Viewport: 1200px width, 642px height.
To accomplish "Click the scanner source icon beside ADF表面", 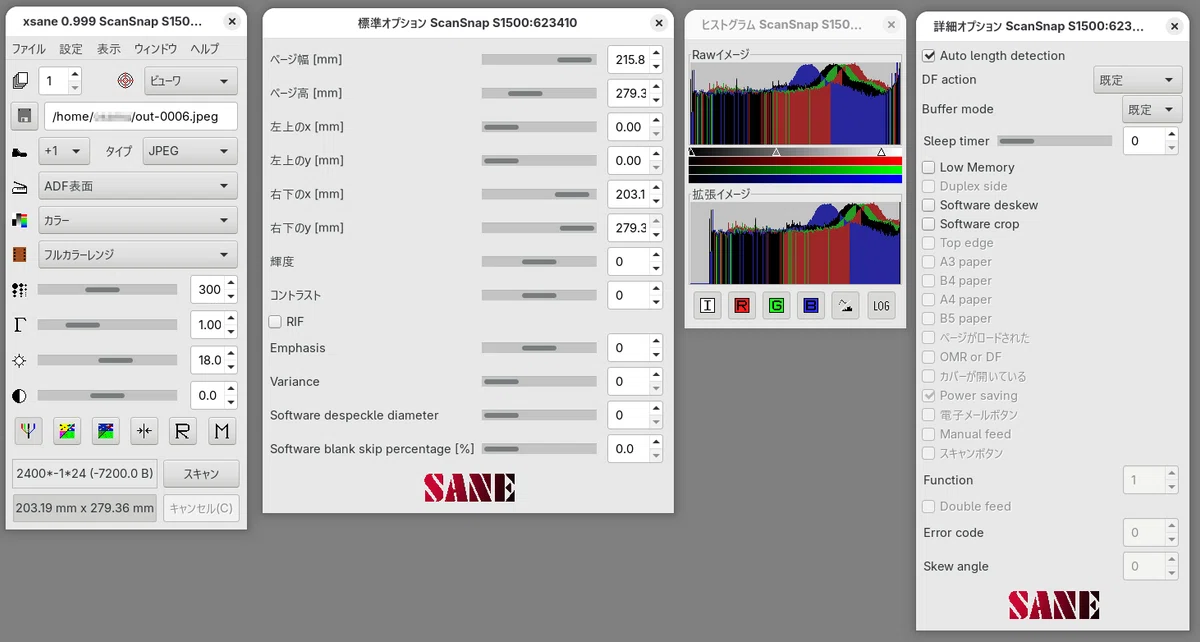I will tap(20, 186).
